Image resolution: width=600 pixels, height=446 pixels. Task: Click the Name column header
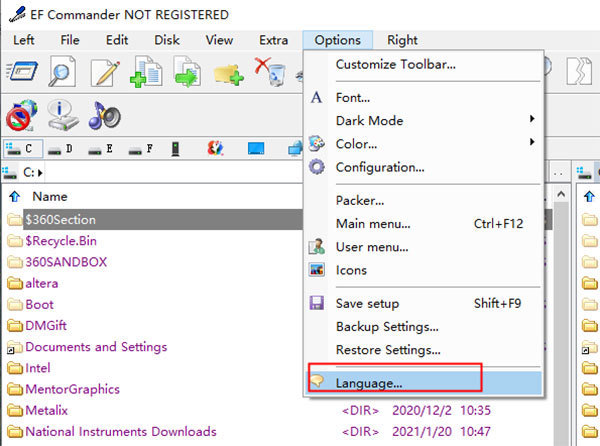[x=50, y=197]
